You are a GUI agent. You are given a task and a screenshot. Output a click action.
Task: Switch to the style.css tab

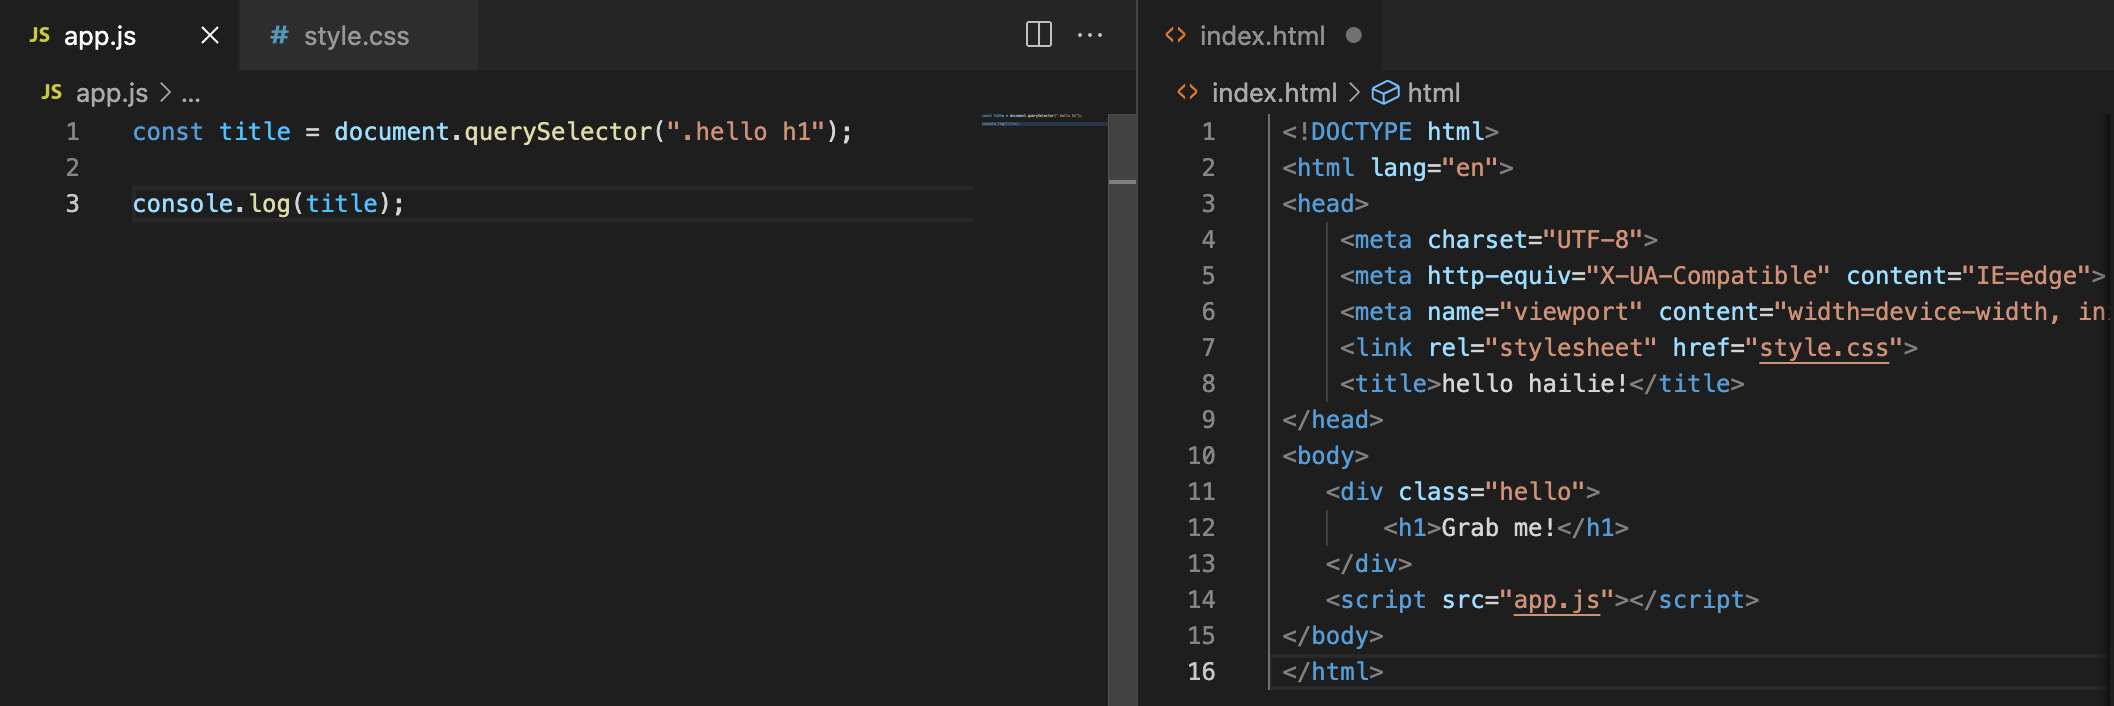(x=356, y=36)
